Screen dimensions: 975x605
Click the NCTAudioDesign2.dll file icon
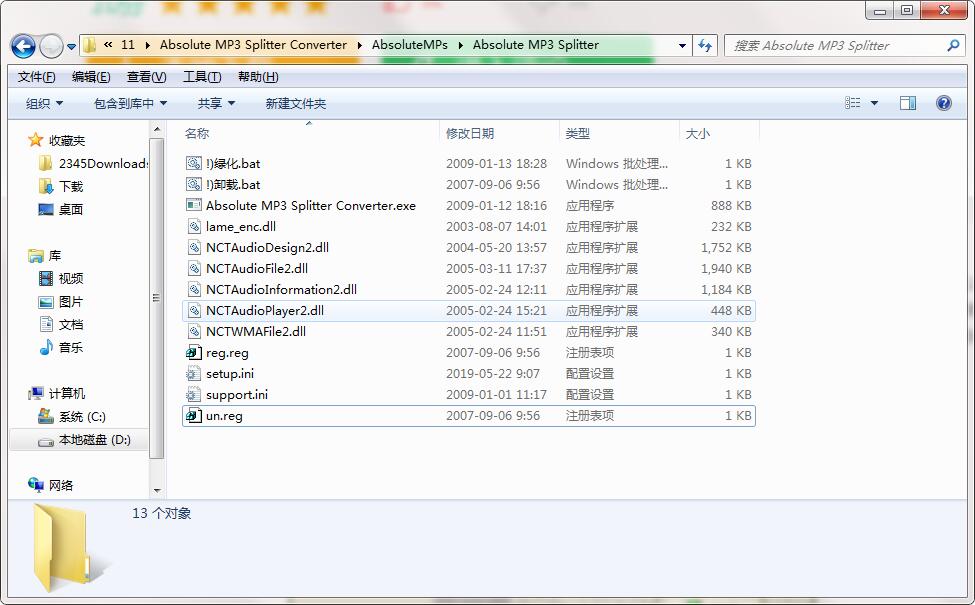point(194,247)
